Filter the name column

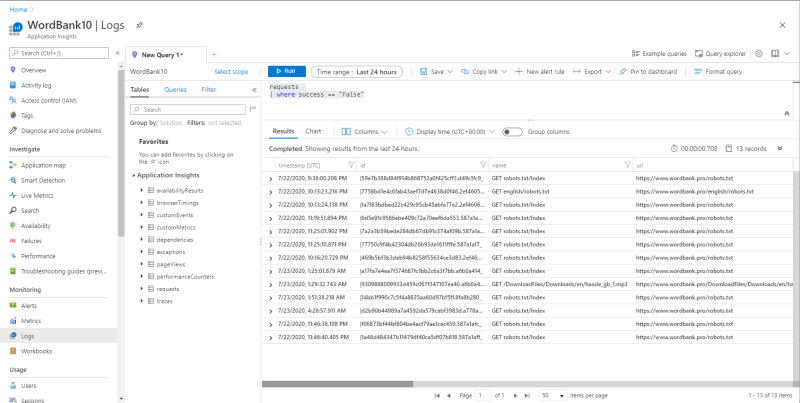point(628,165)
